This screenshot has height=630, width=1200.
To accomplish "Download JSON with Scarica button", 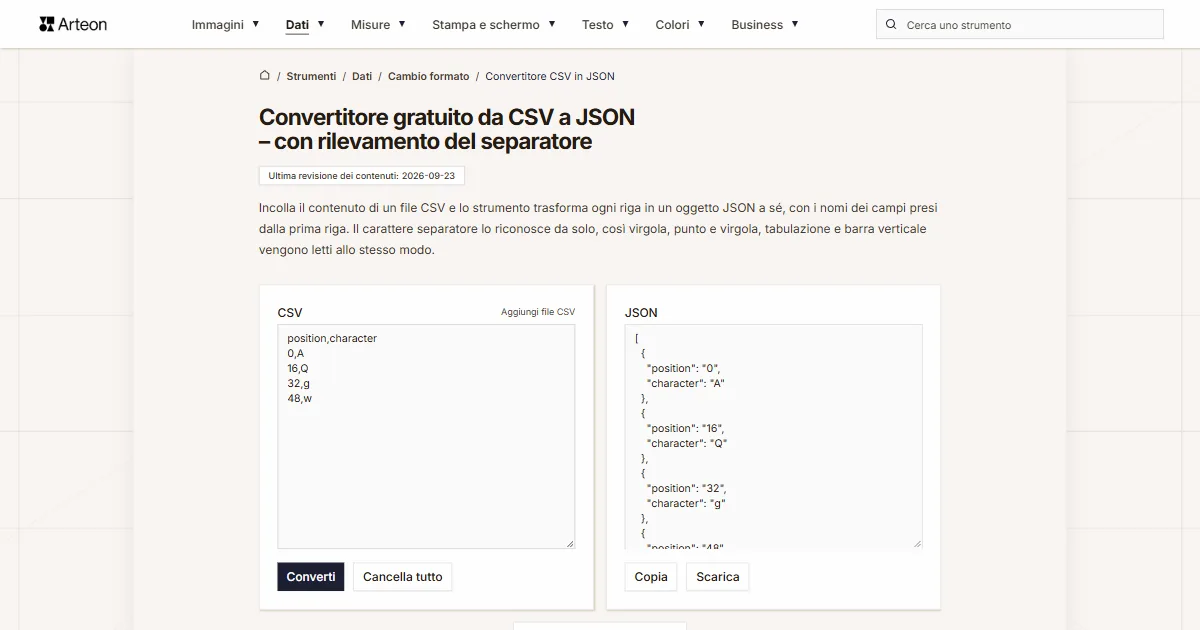I will pos(718,577).
